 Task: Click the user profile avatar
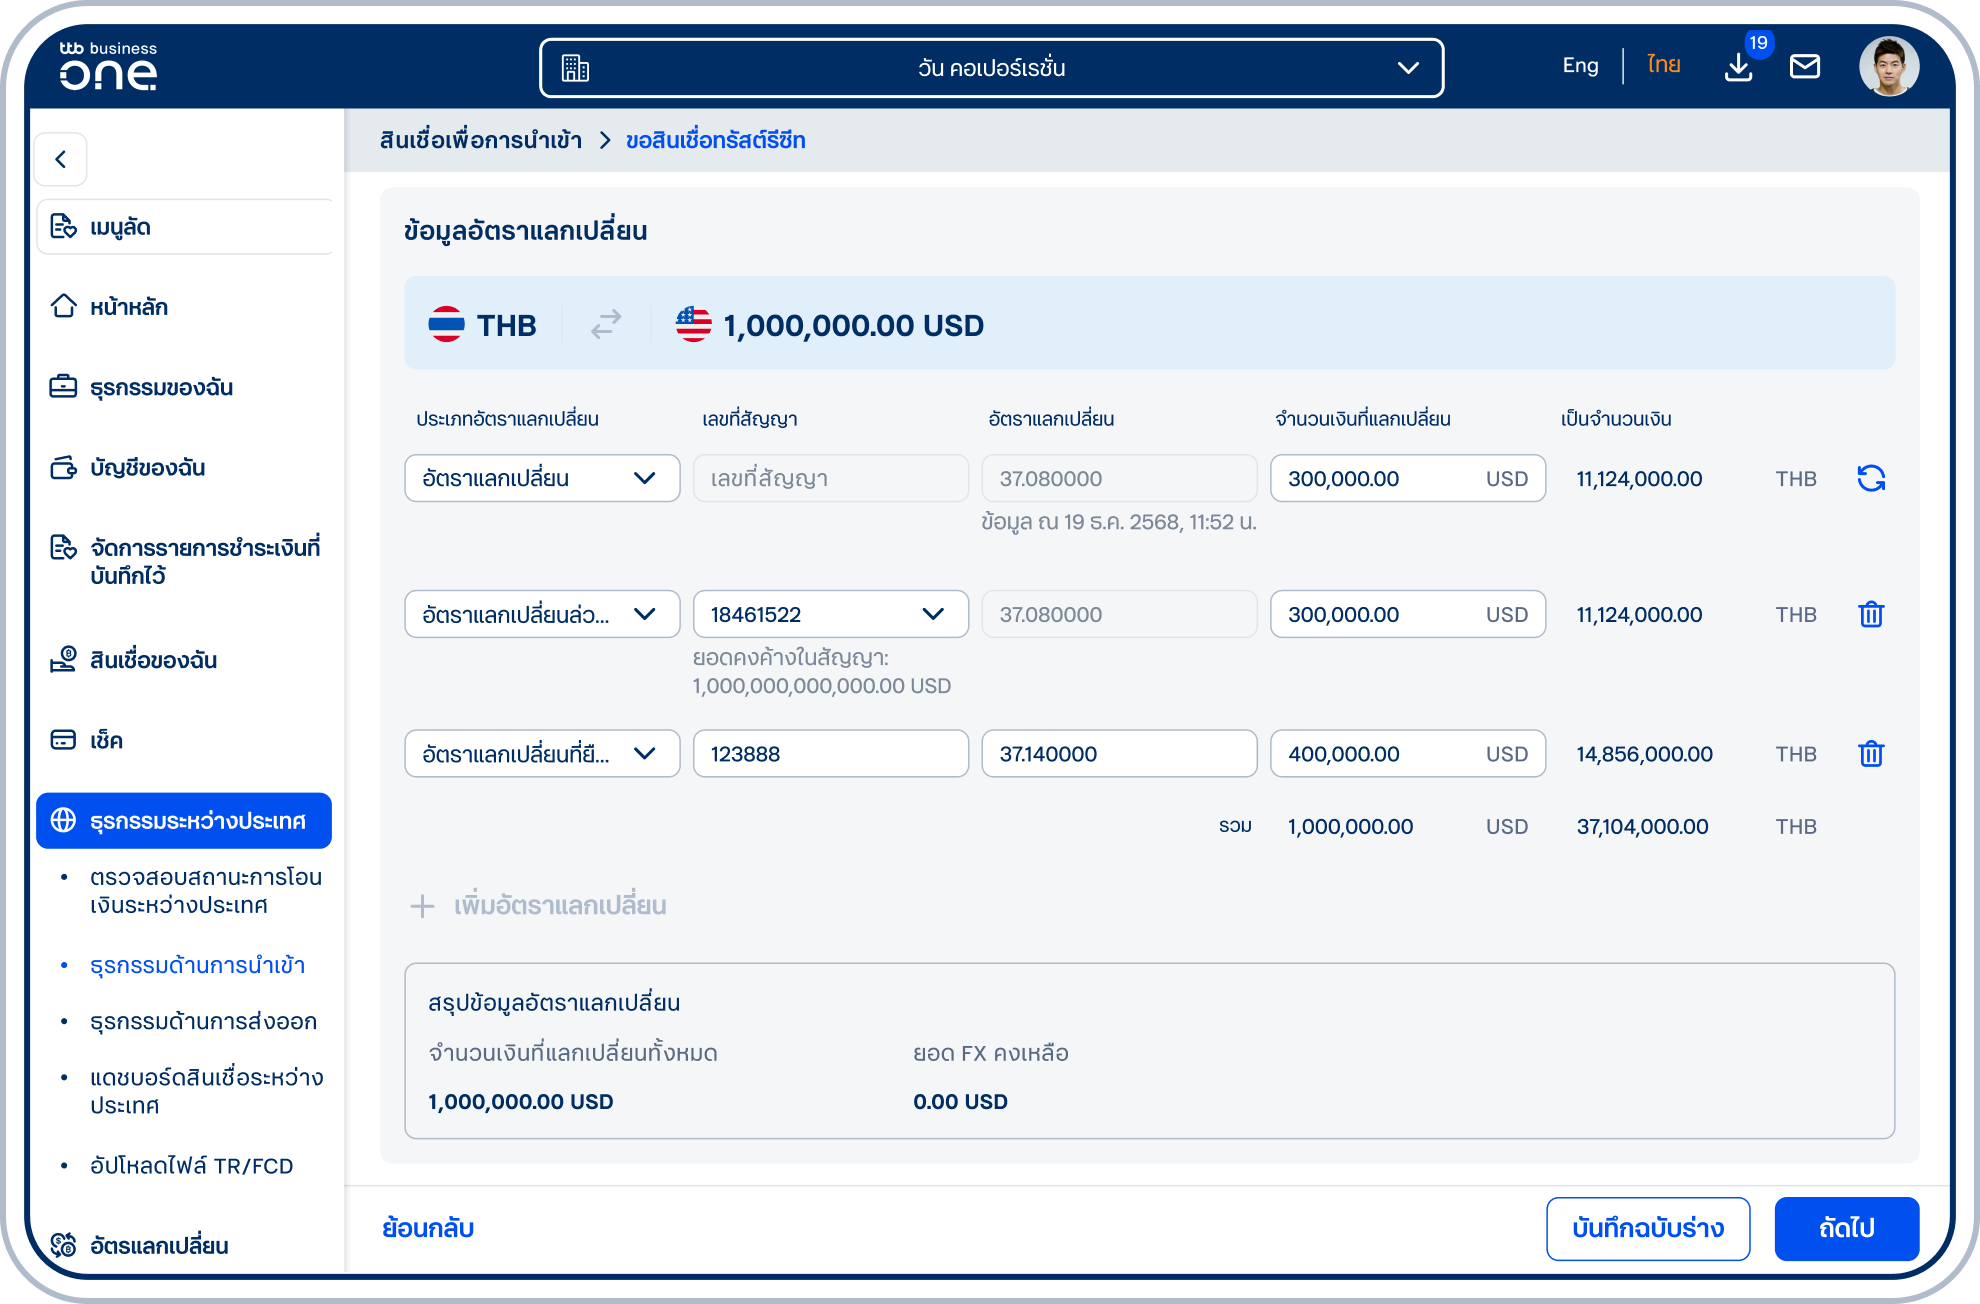click(1889, 67)
